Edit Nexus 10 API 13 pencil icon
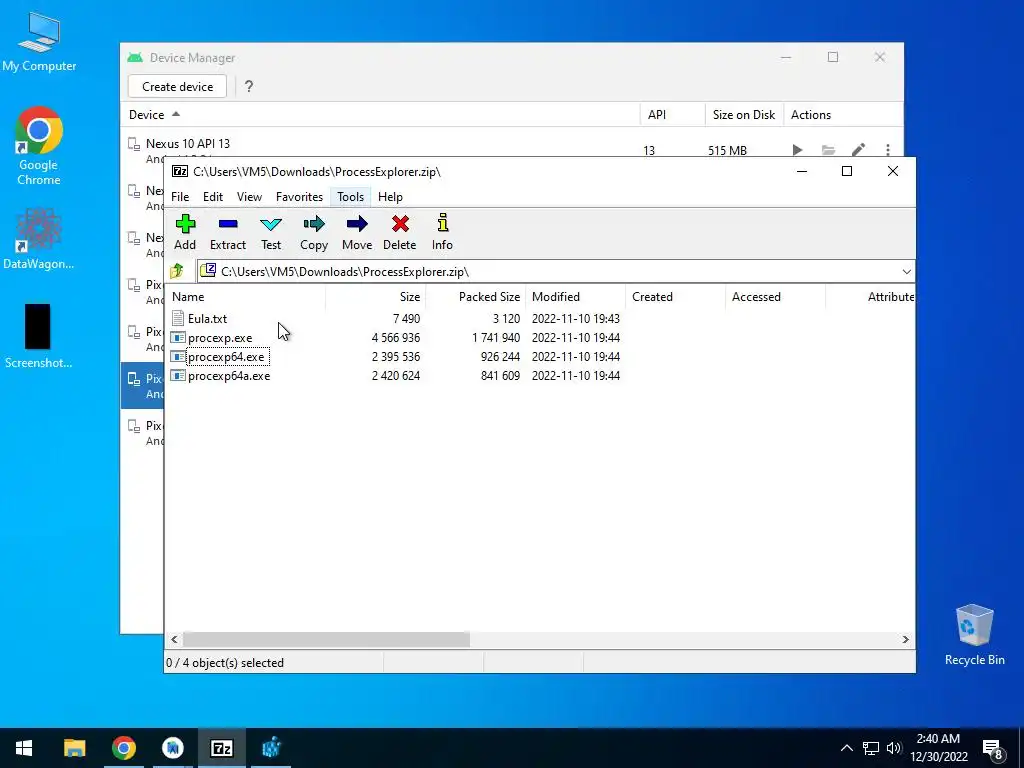Screen dimensions: 1024x768 [x=858, y=150]
